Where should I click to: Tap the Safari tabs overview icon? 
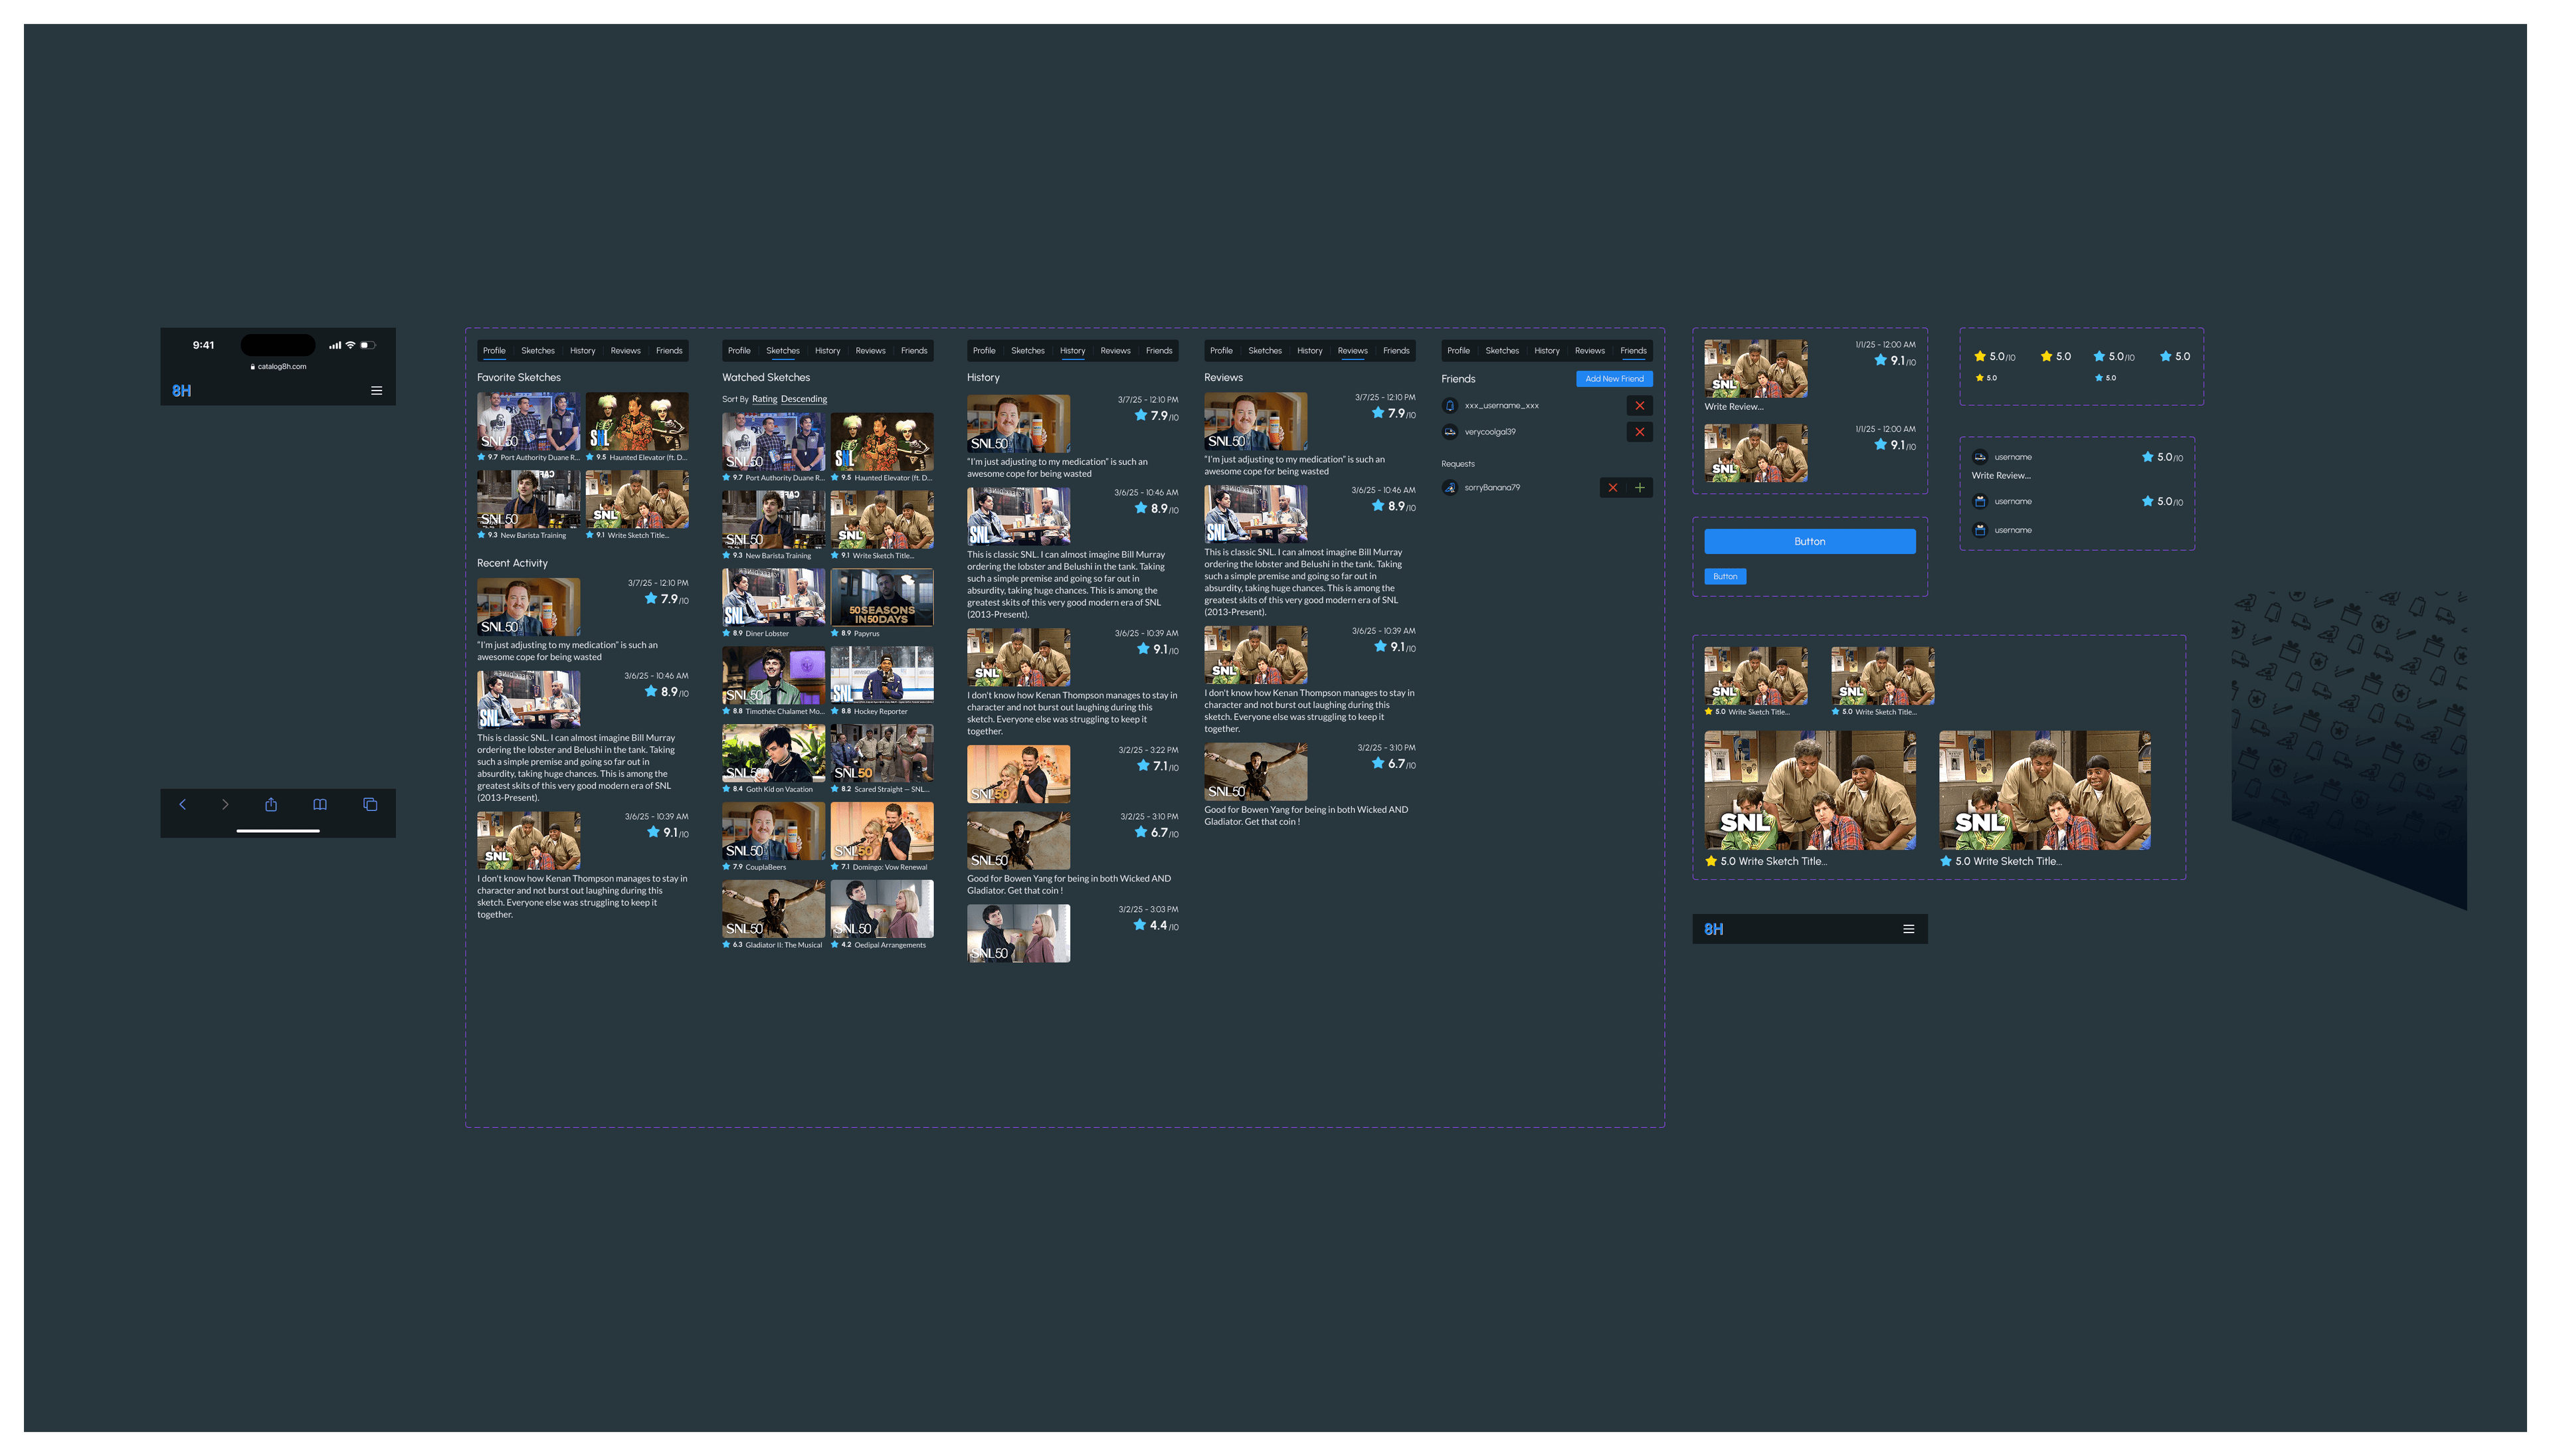pyautogui.click(x=370, y=805)
